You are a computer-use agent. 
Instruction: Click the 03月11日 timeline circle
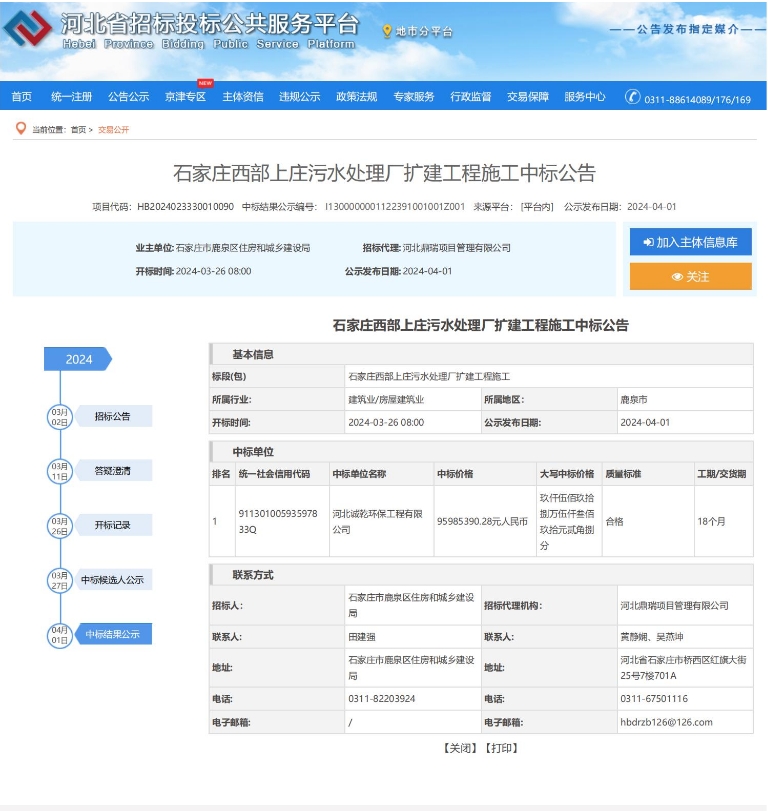click(60, 470)
